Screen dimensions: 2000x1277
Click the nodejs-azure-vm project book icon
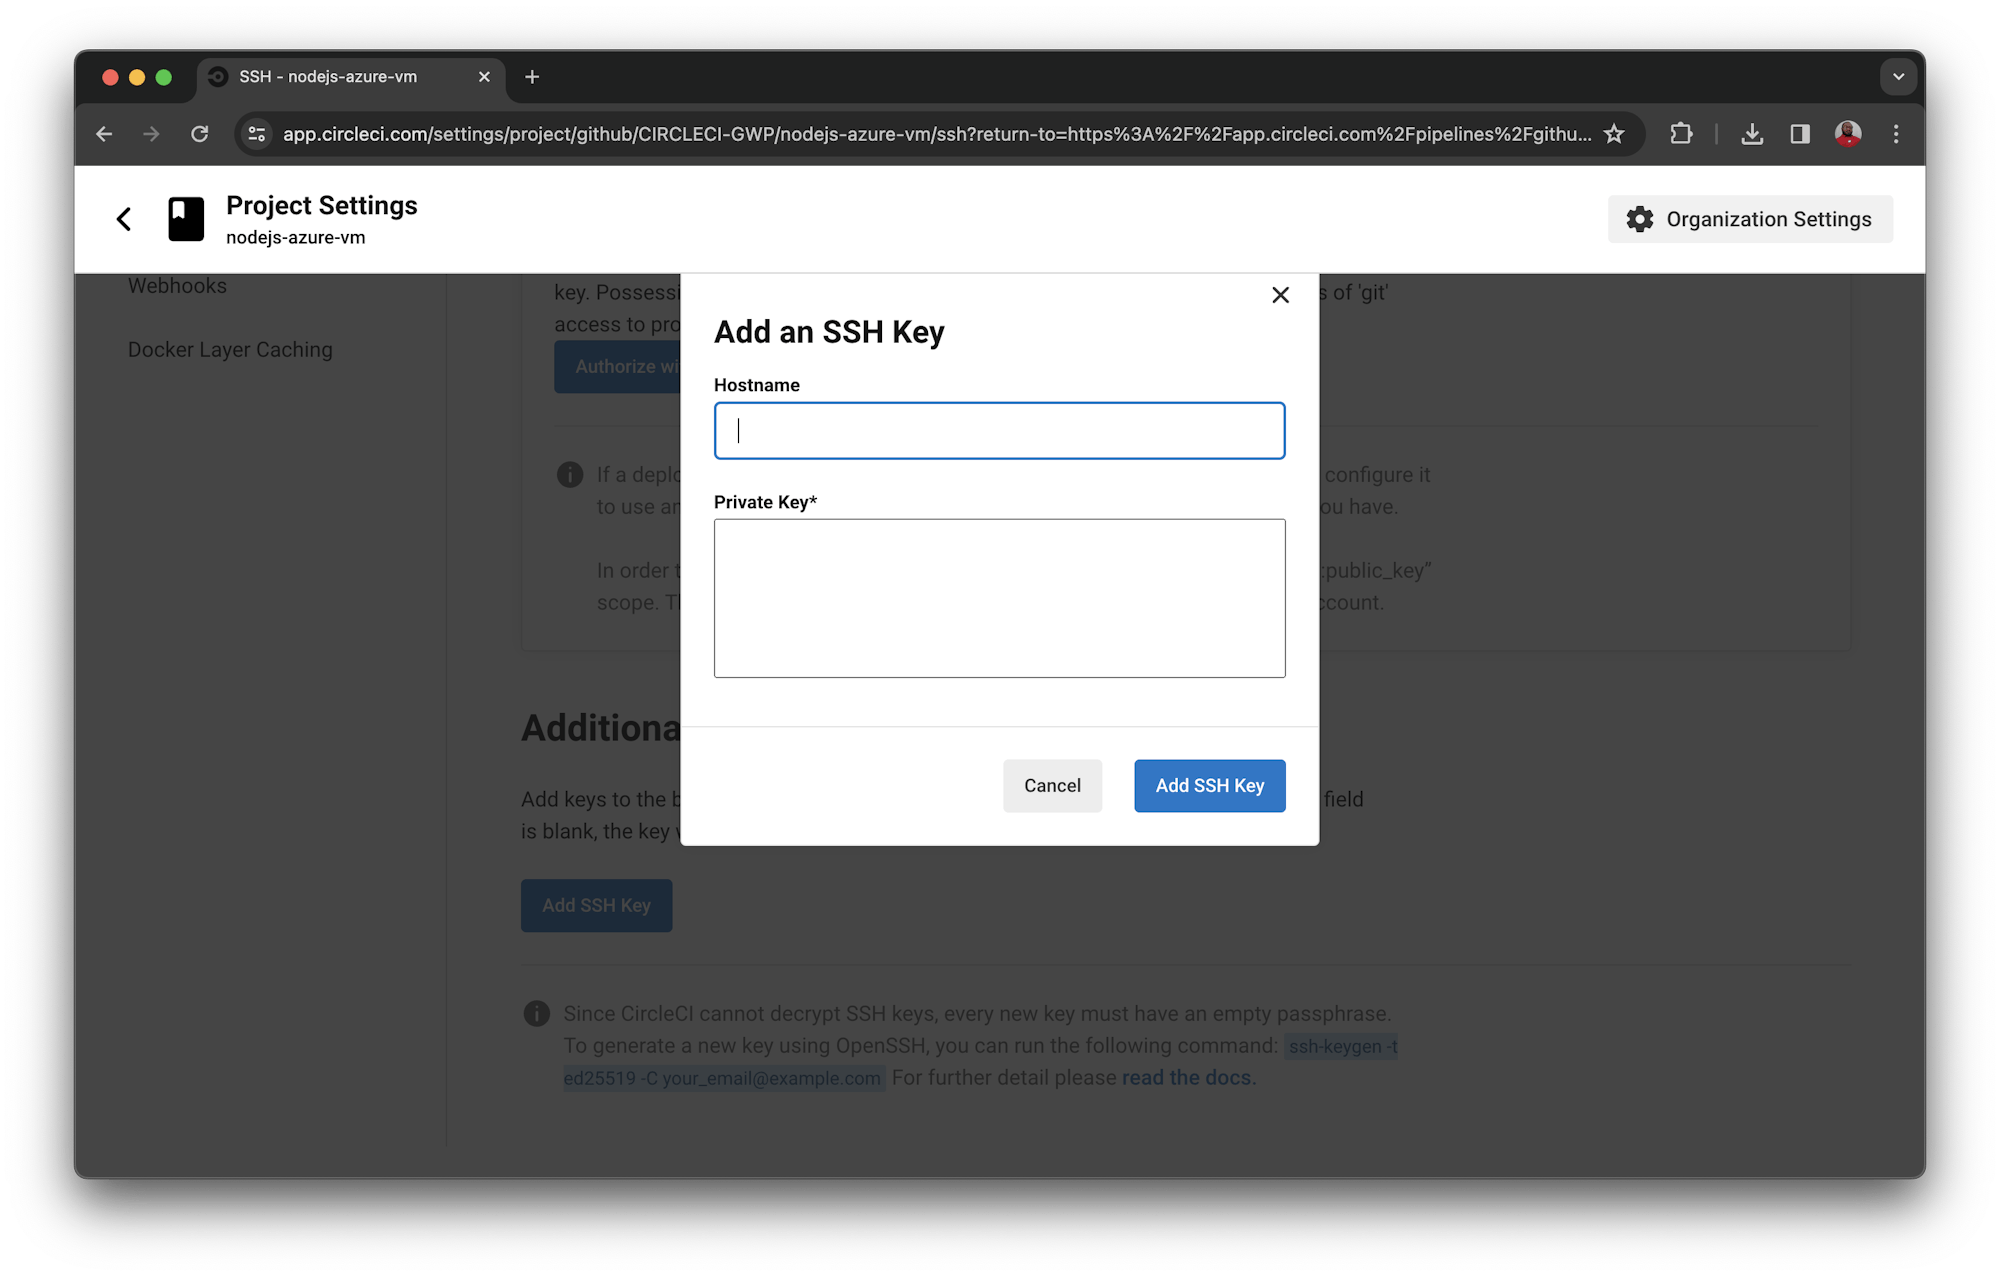coord(185,218)
